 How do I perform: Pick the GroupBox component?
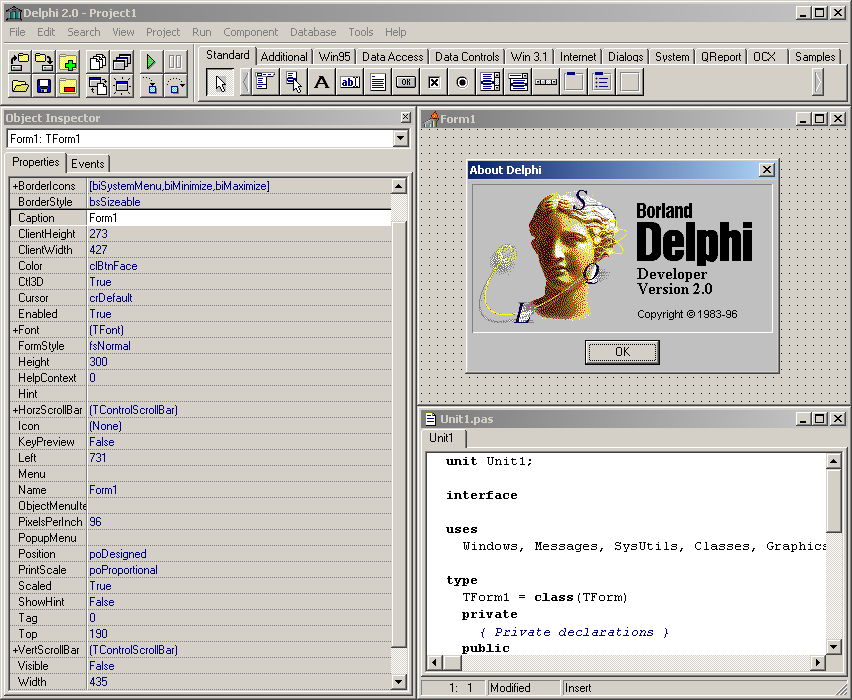pyautogui.click(x=574, y=82)
